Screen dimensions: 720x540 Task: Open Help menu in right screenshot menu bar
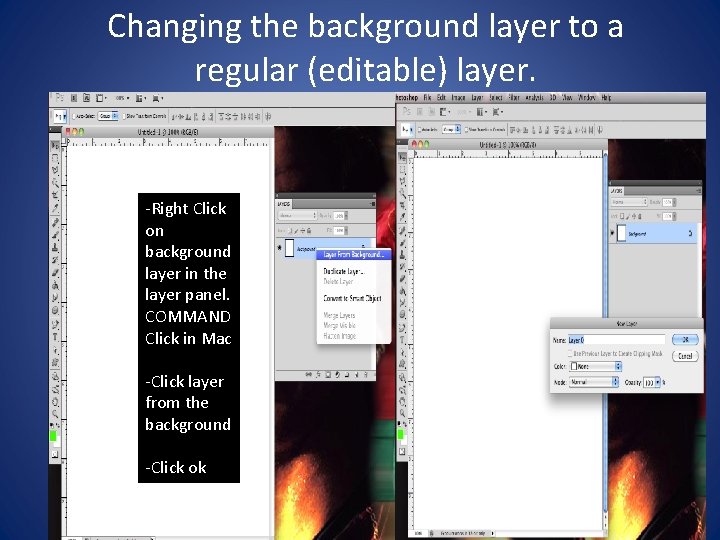tap(606, 98)
